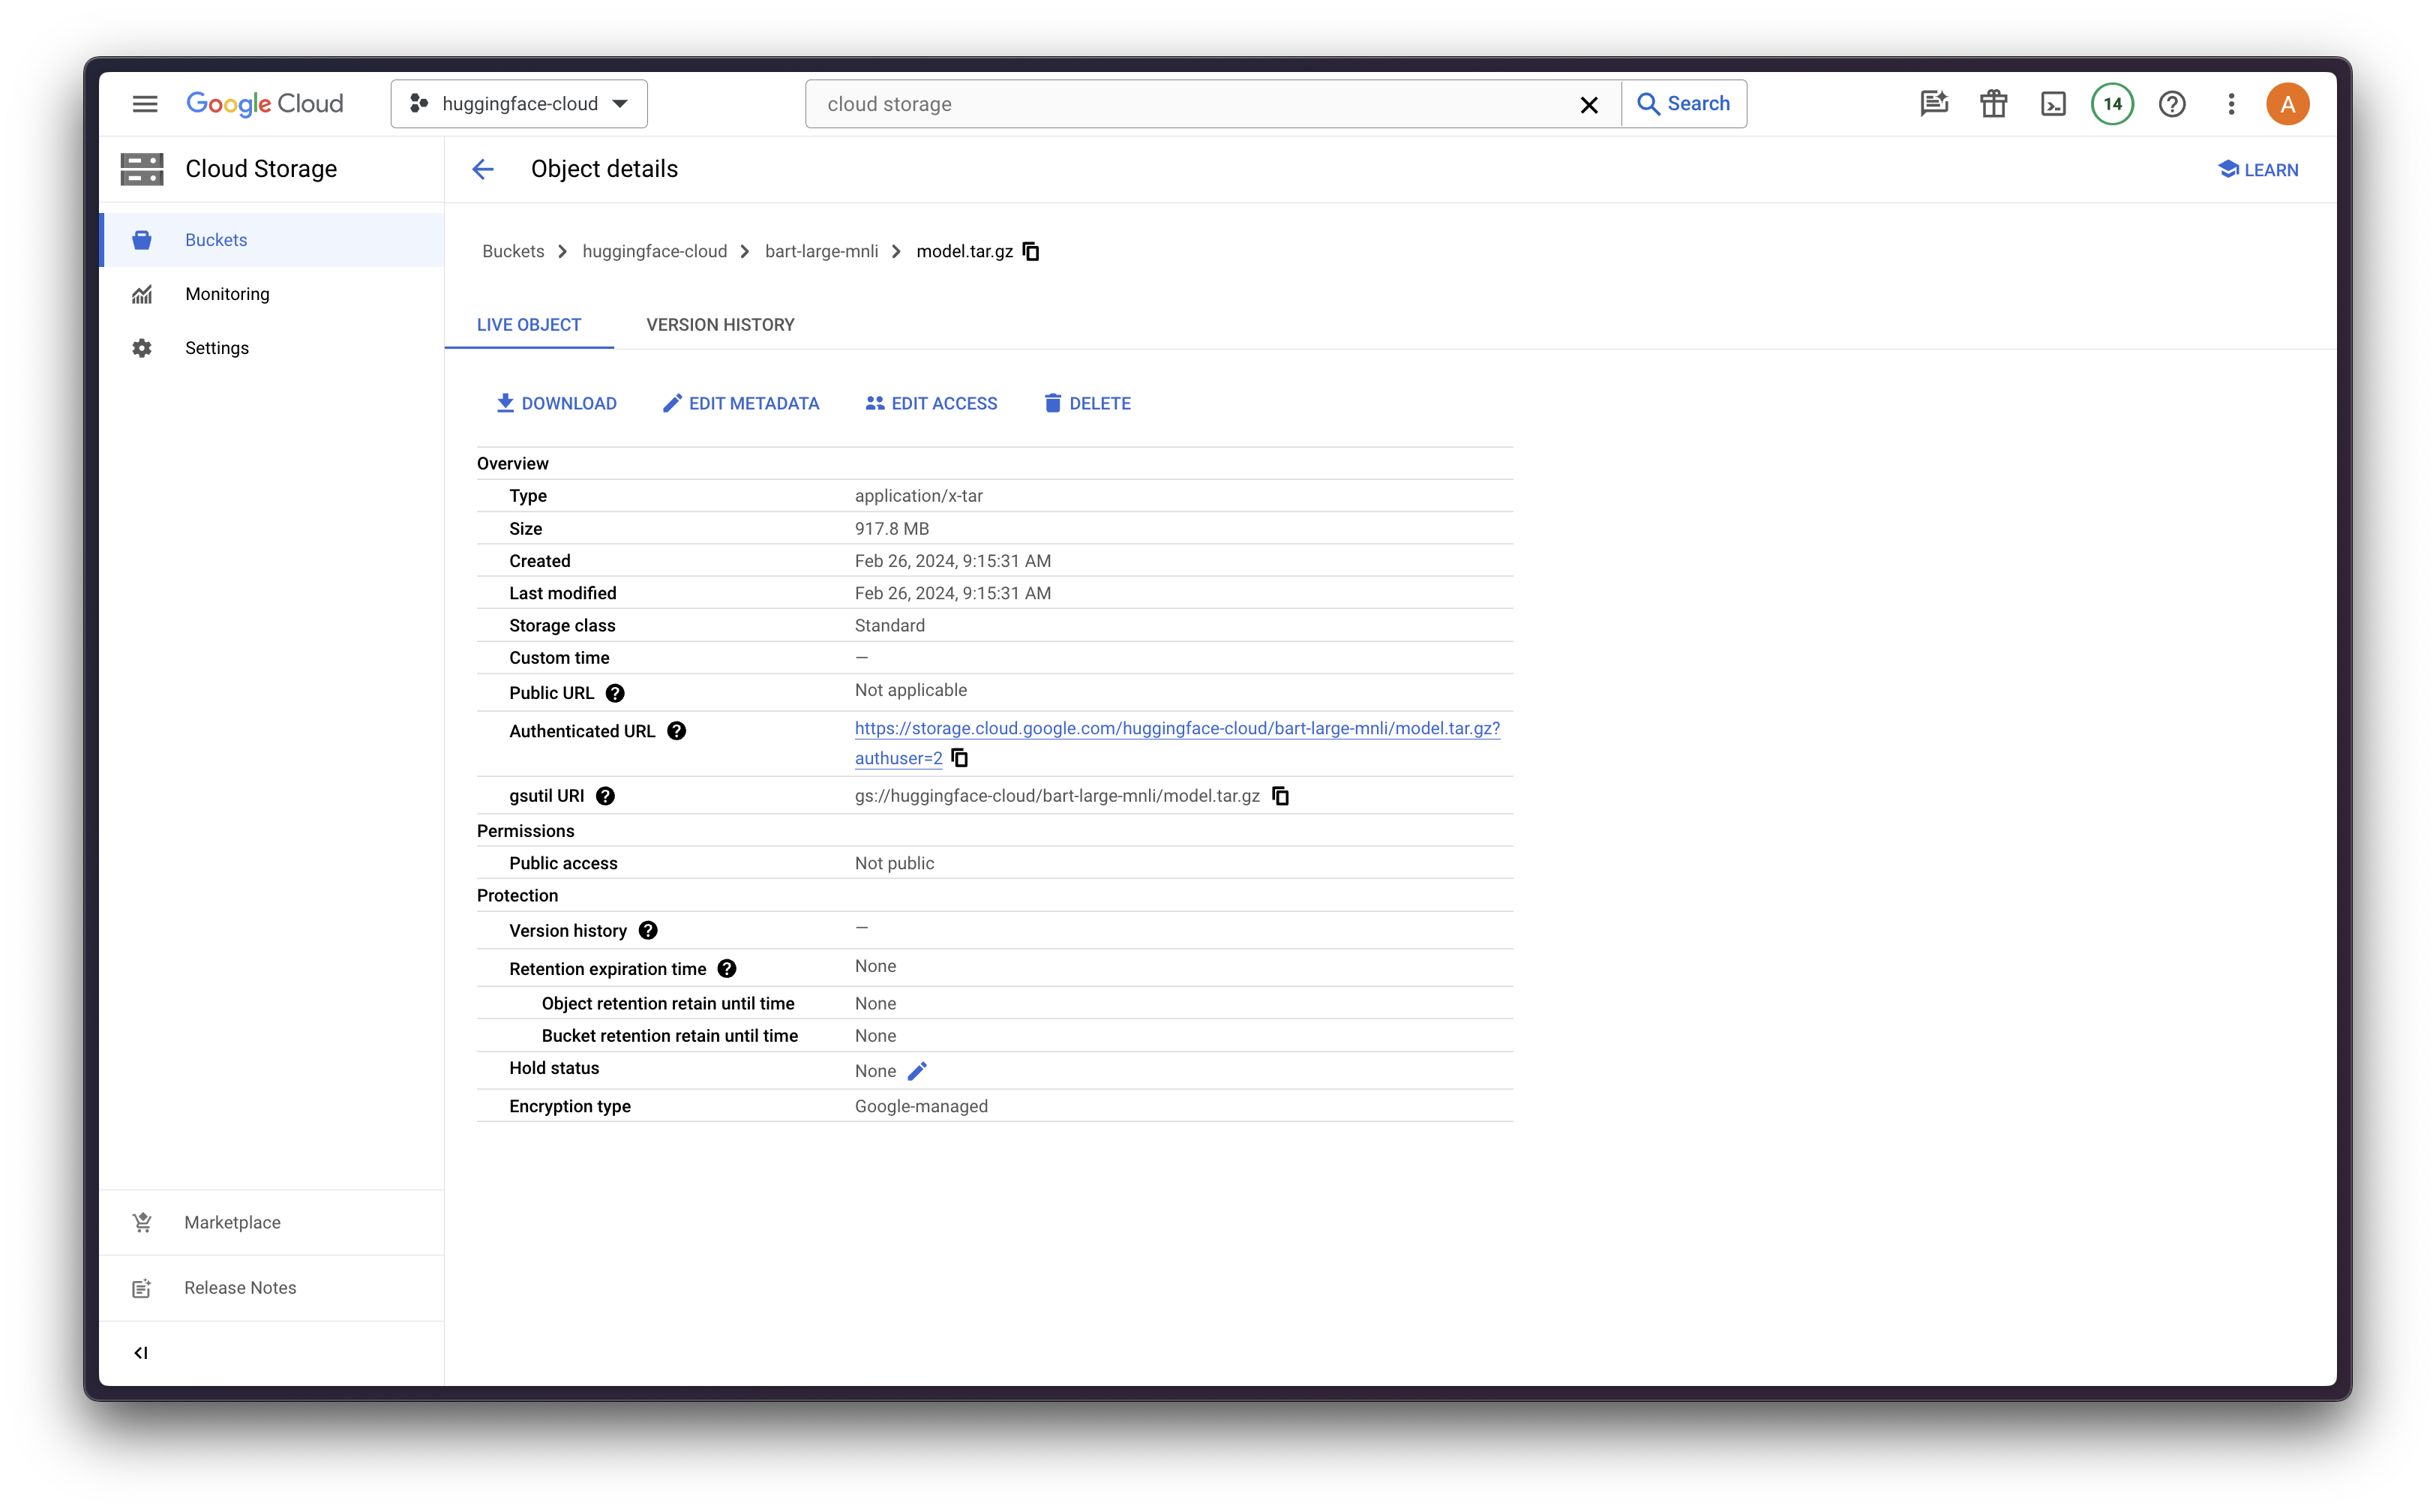The height and width of the screenshot is (1512, 2436).
Task: Copy the gsutil URI to clipboard
Action: coord(1280,796)
